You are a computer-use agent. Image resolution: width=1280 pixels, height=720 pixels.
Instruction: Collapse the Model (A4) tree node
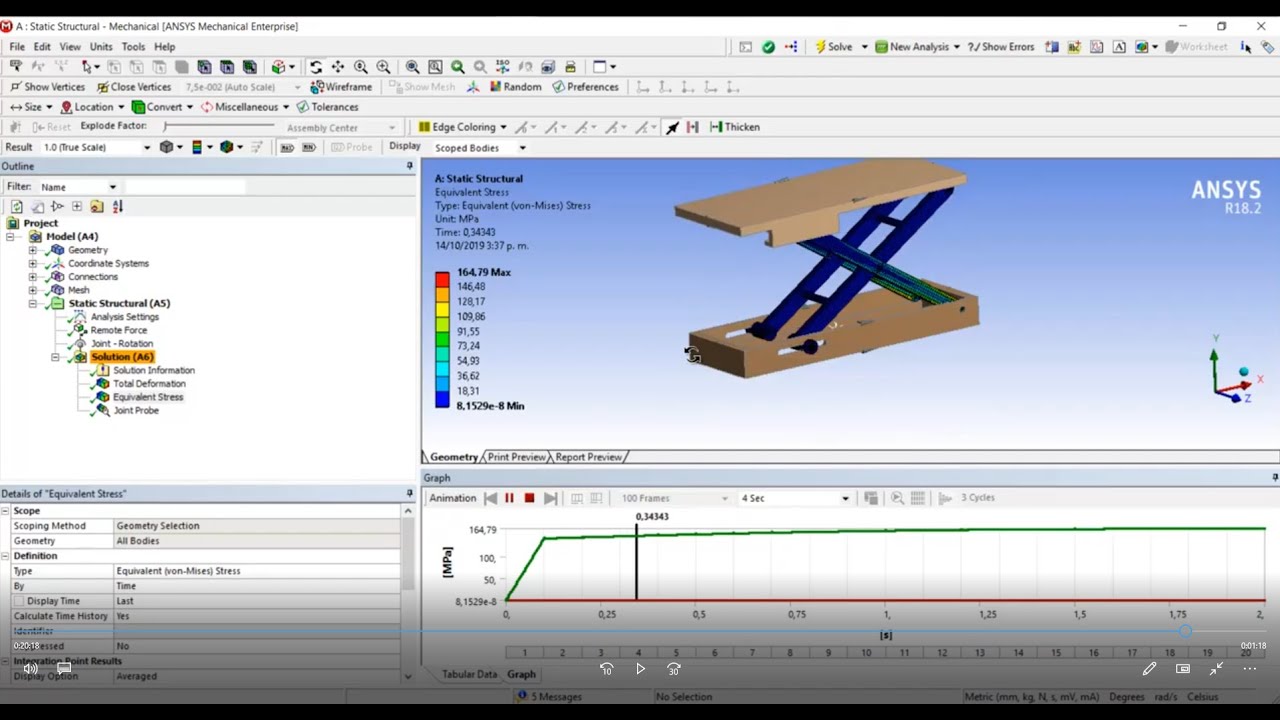click(x=9, y=237)
